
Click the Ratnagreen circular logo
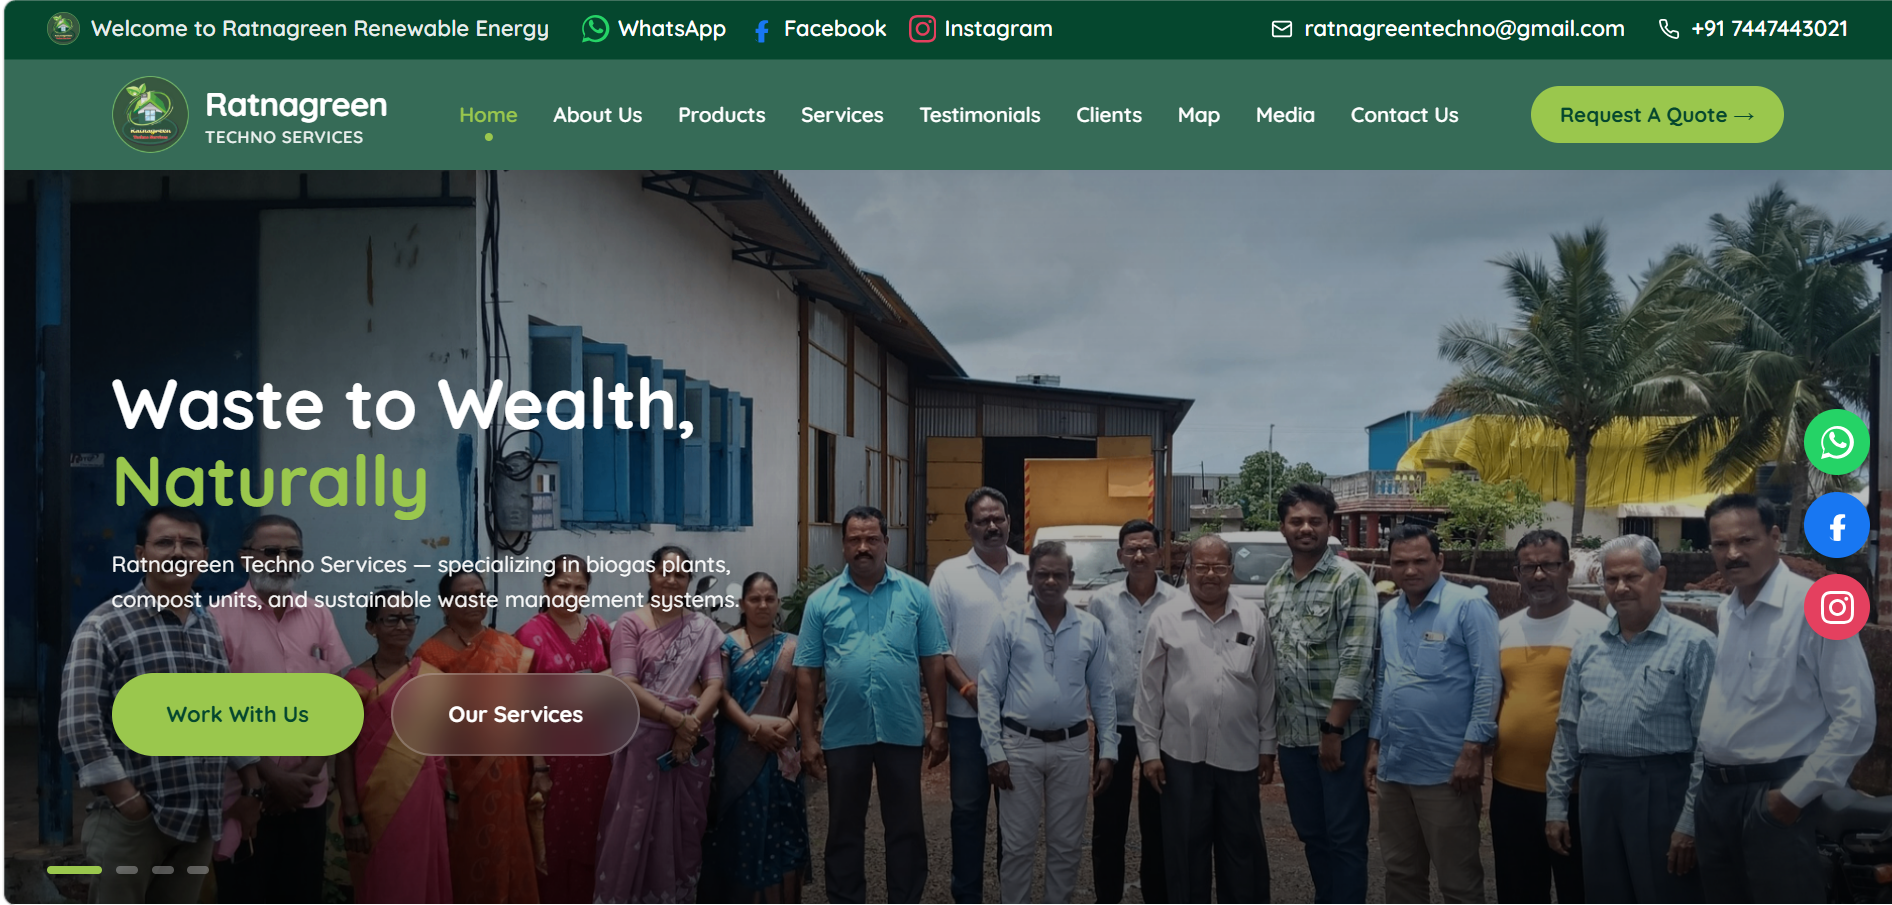click(150, 115)
